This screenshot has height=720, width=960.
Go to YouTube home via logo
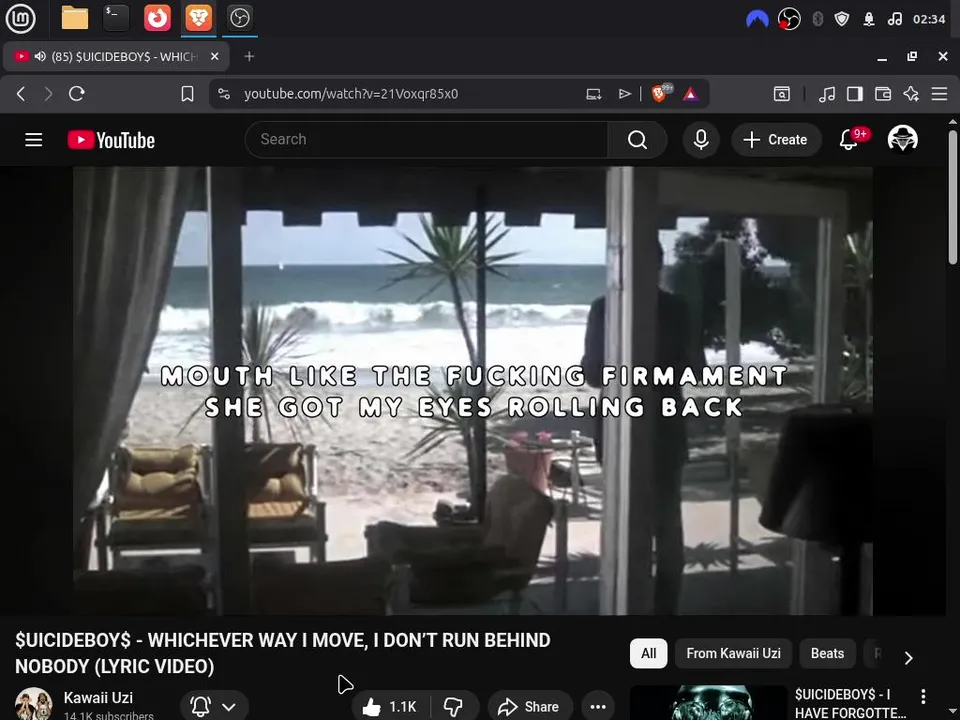(111, 140)
